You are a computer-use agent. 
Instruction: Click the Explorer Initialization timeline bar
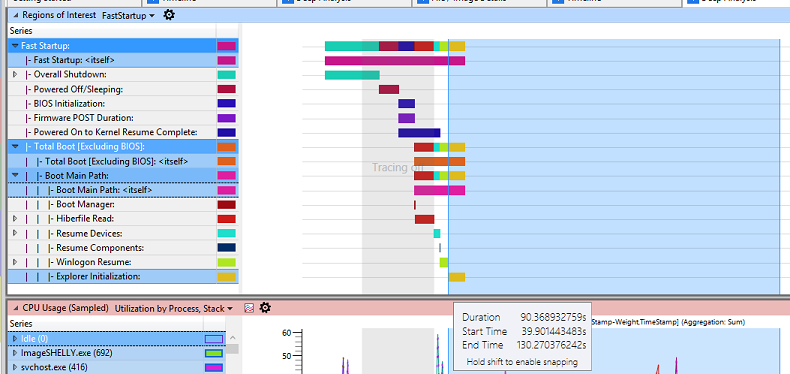point(456,277)
